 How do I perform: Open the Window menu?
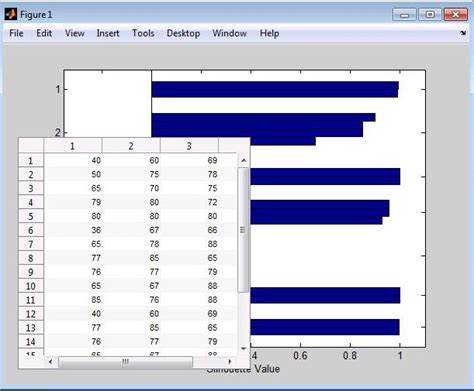tap(230, 33)
